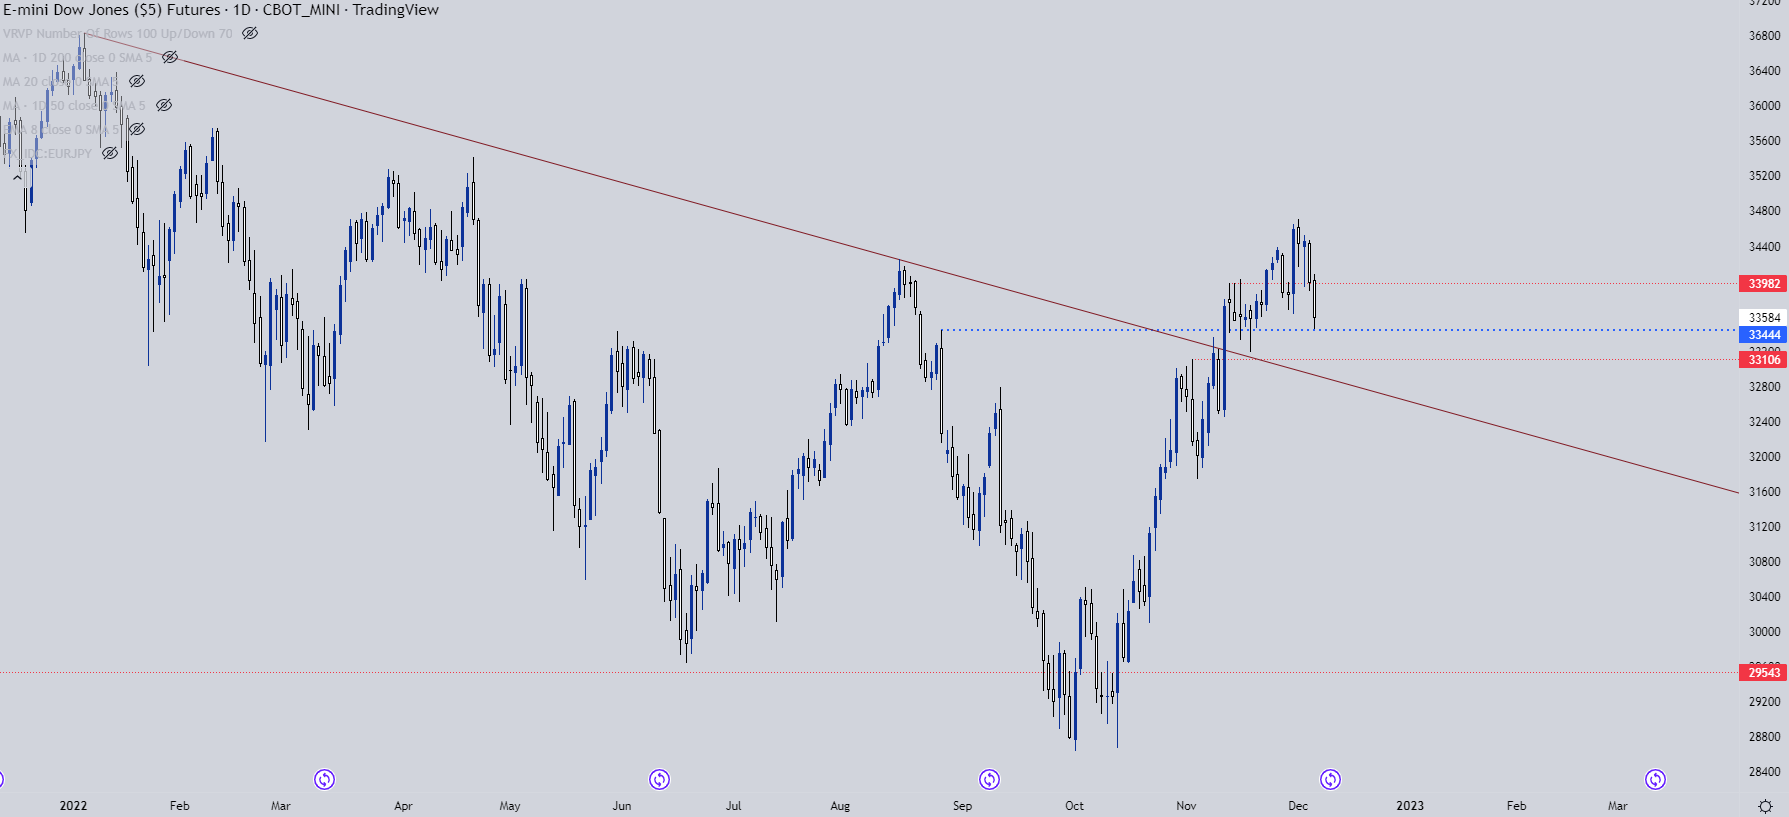Show the hidden VRVP indicator

250,33
